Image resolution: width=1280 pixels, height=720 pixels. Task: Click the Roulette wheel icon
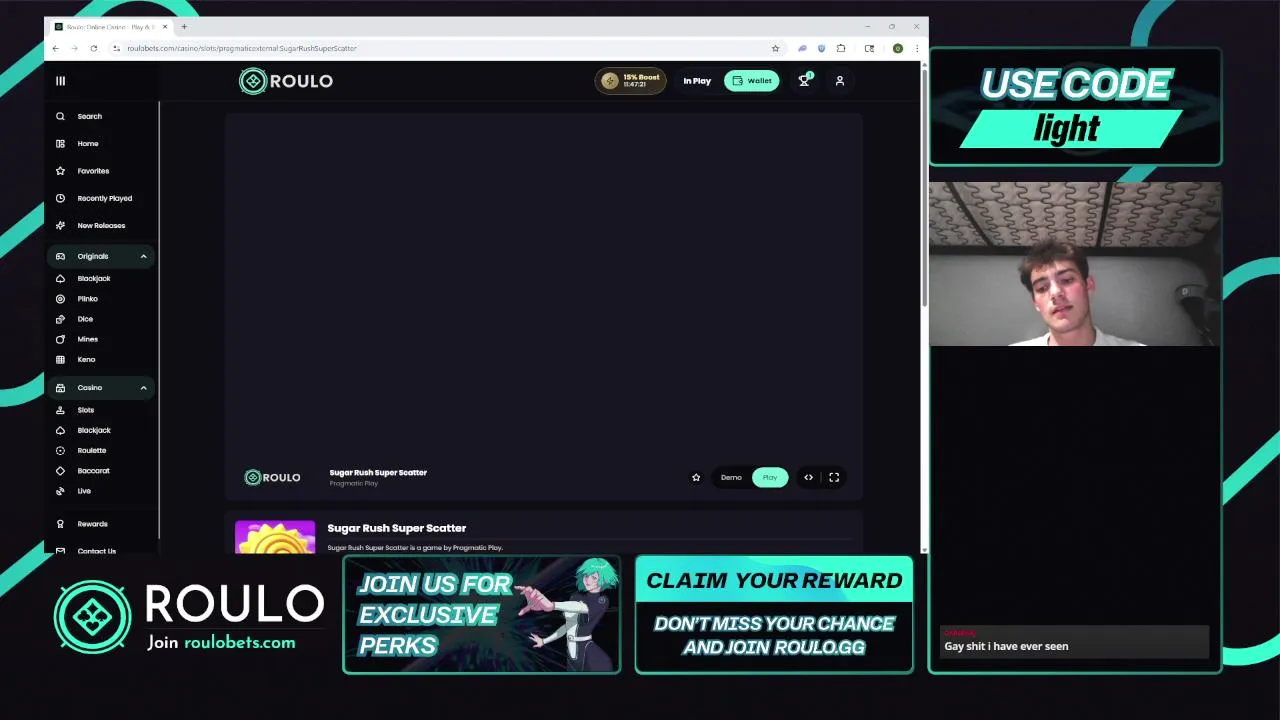click(60, 450)
